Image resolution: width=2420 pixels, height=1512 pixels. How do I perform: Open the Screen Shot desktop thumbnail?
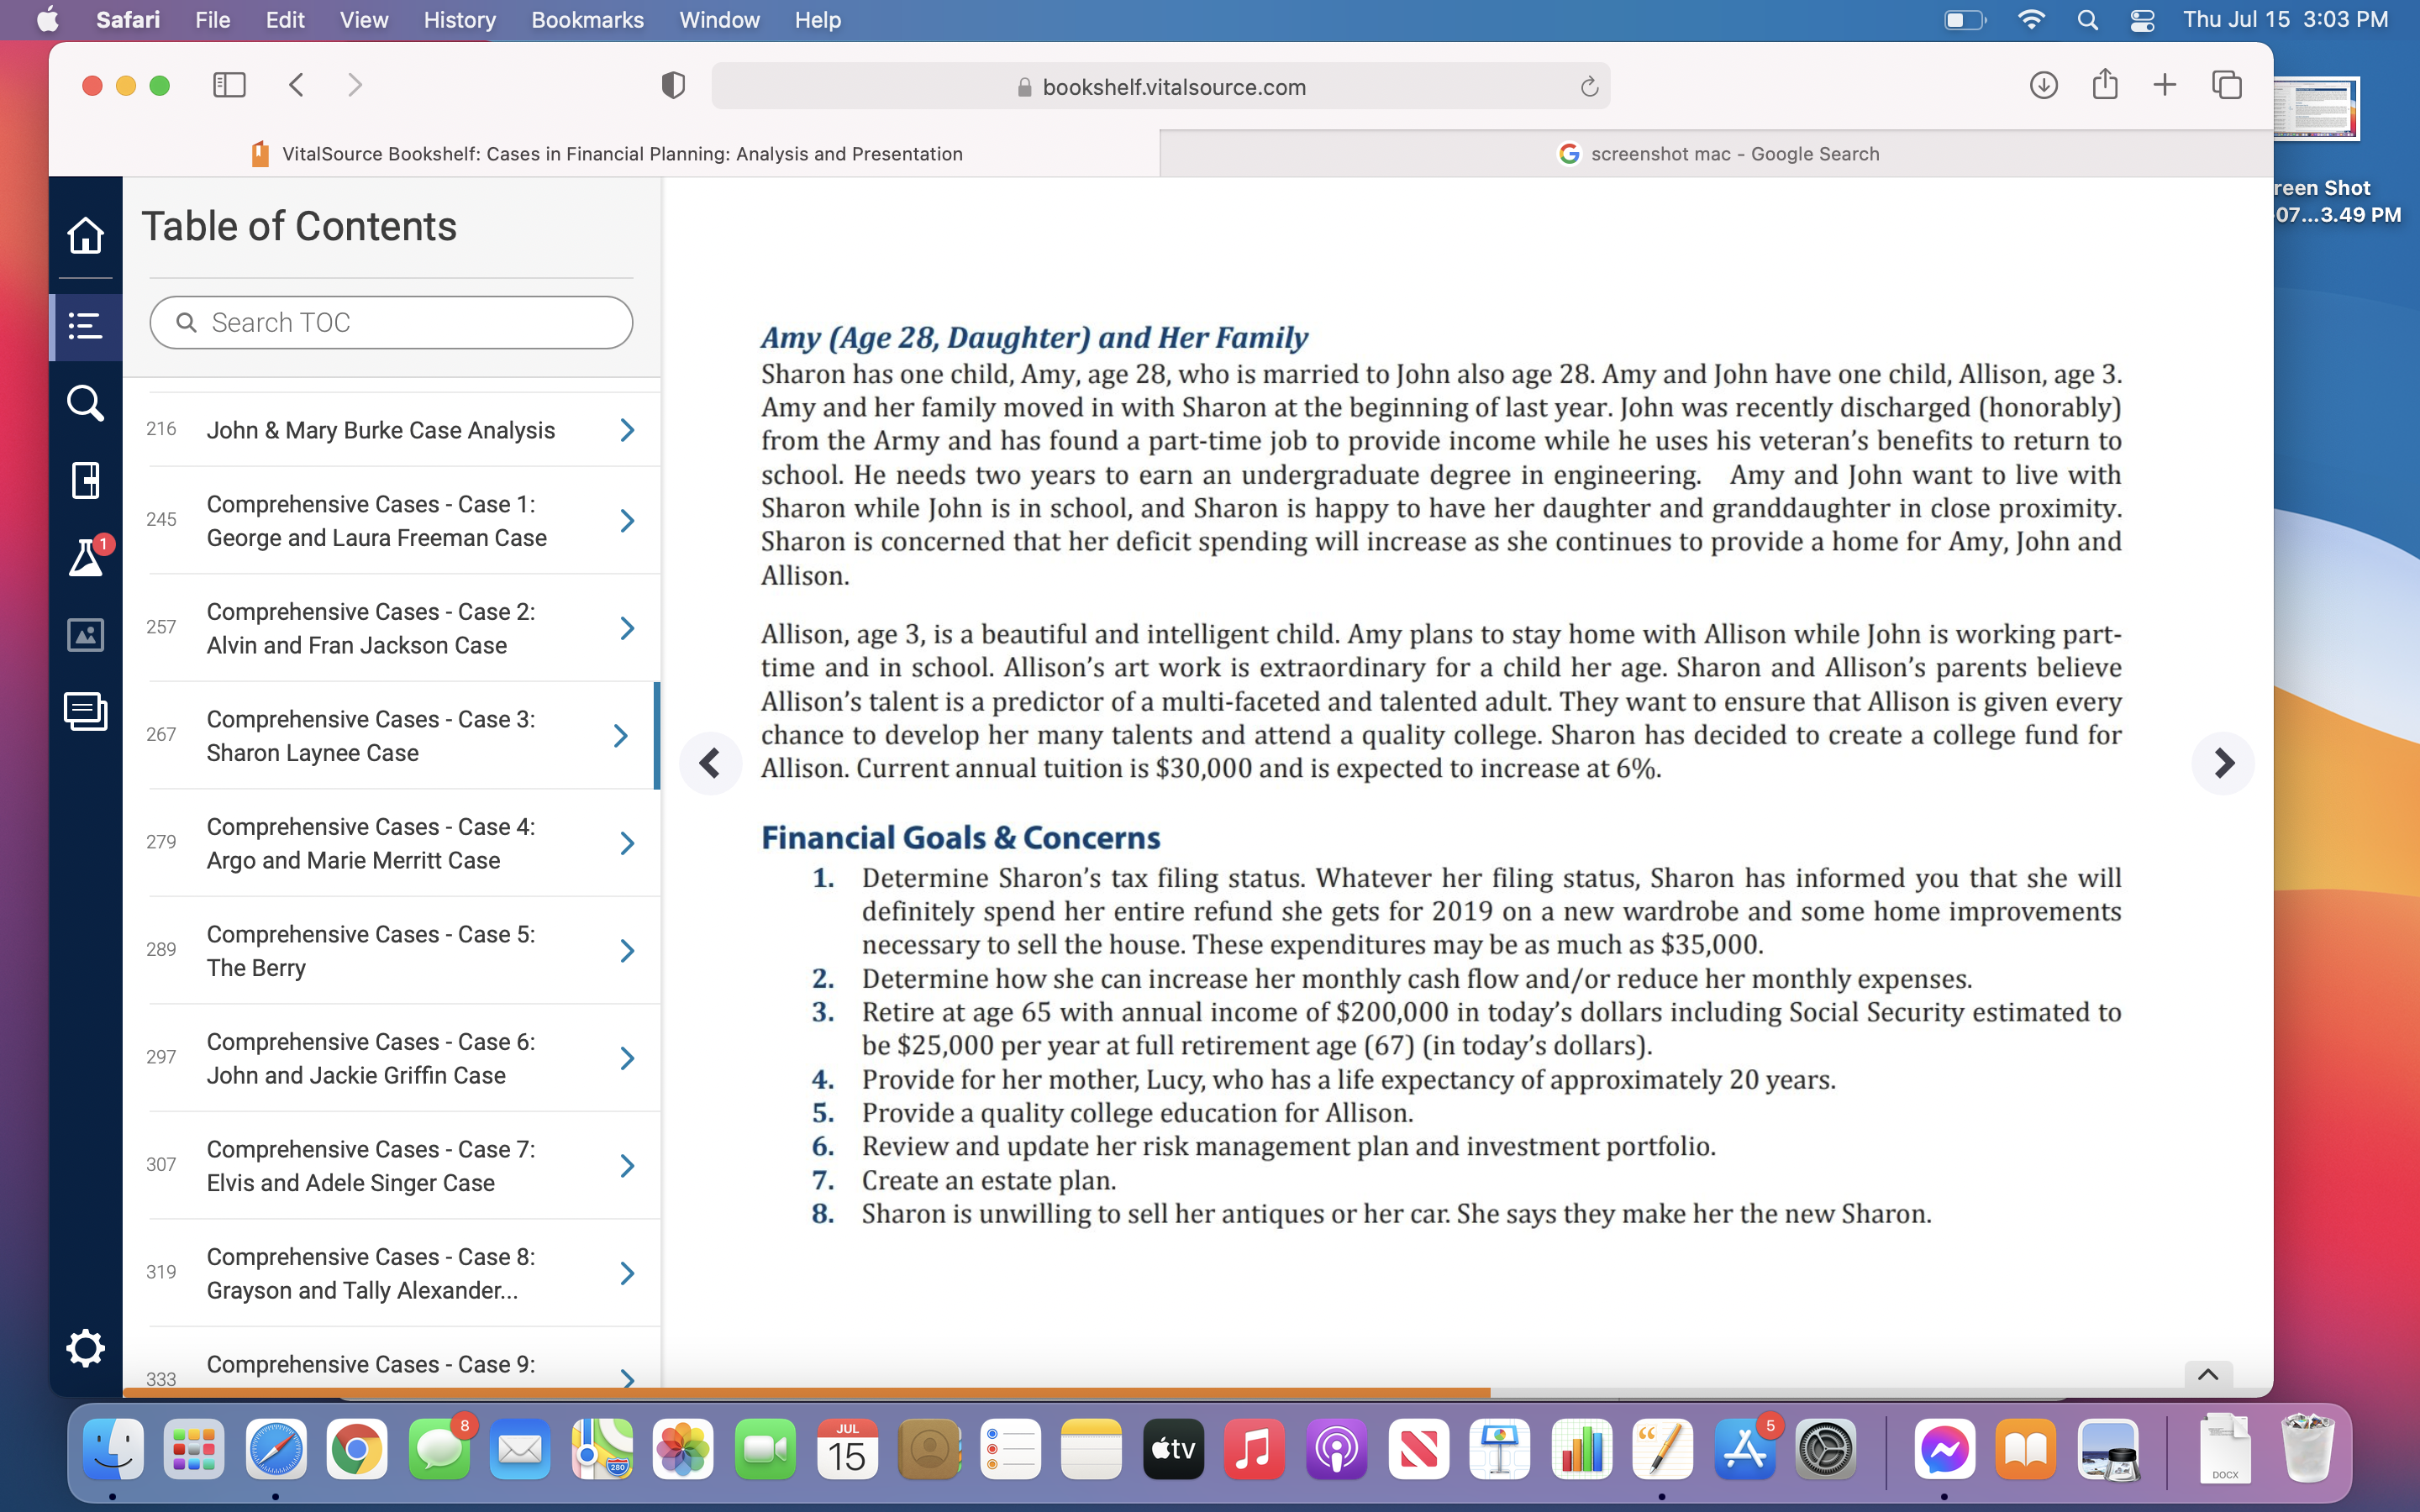click(2315, 109)
